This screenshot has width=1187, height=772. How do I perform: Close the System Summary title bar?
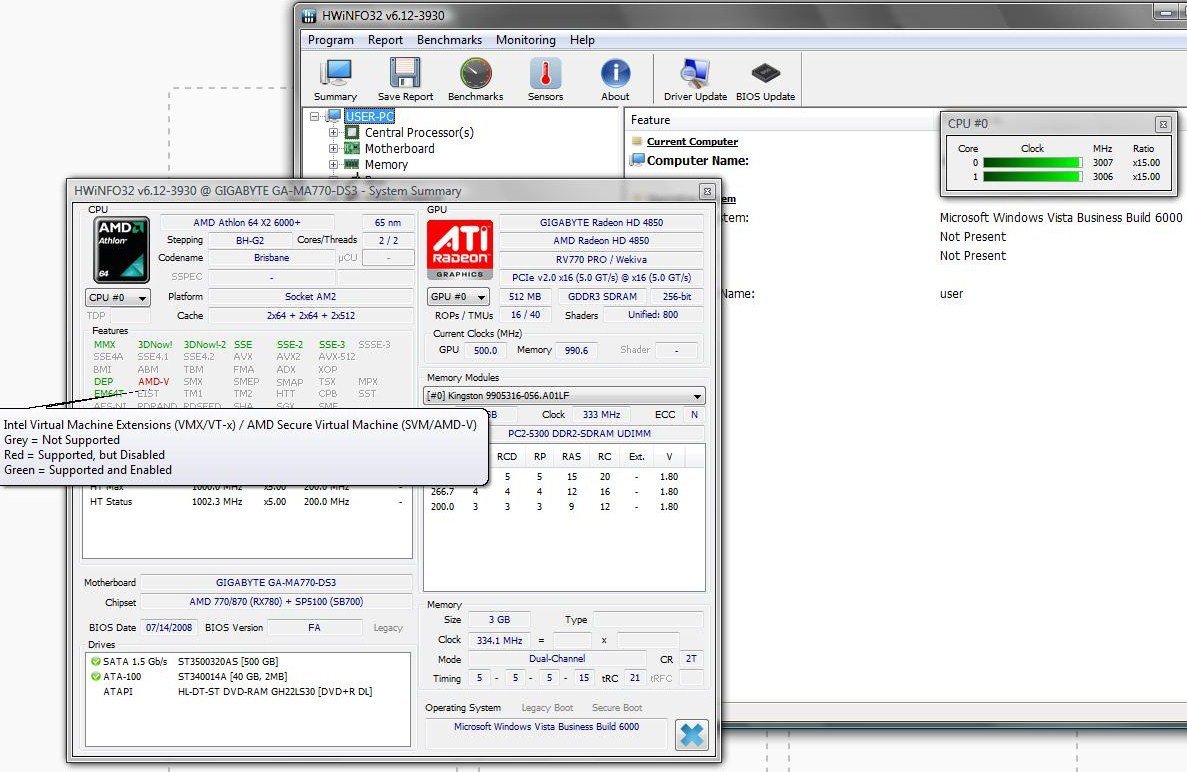point(706,191)
